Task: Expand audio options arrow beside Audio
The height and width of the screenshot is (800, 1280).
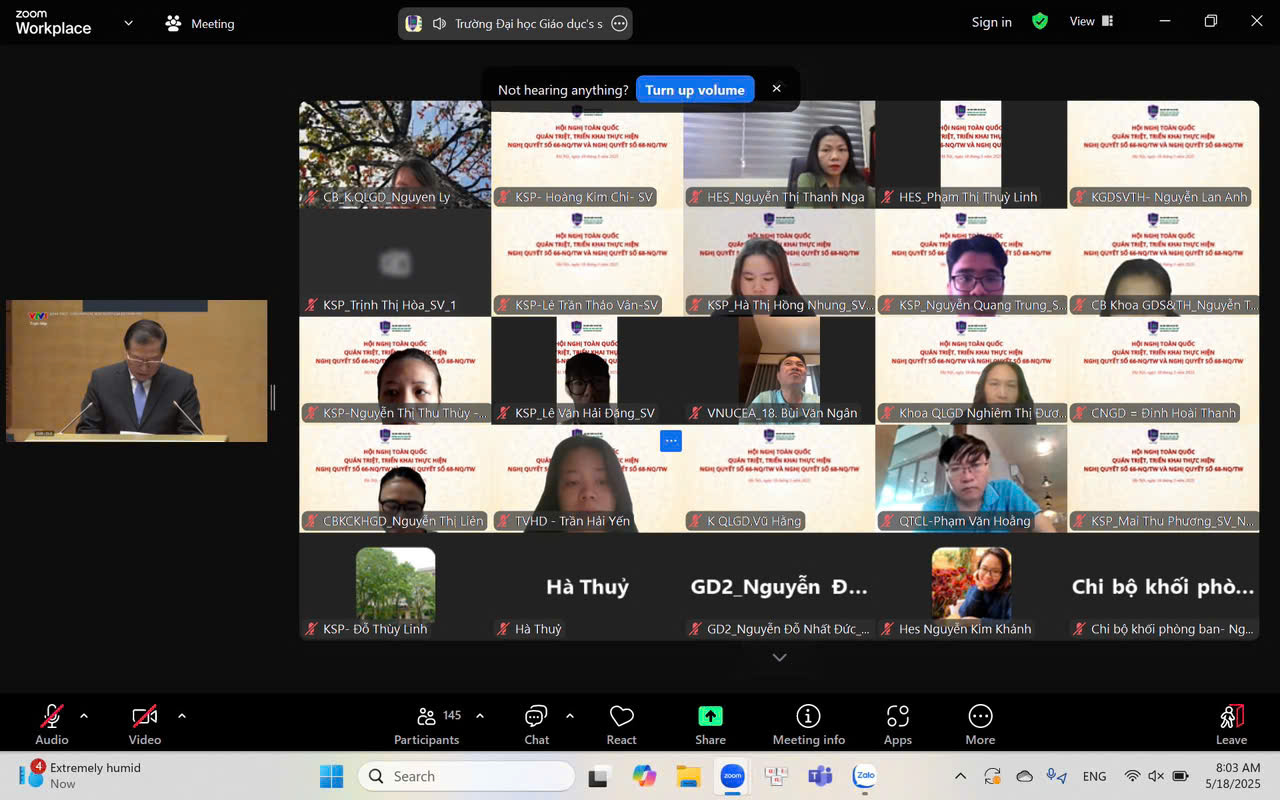Action: pos(84,716)
